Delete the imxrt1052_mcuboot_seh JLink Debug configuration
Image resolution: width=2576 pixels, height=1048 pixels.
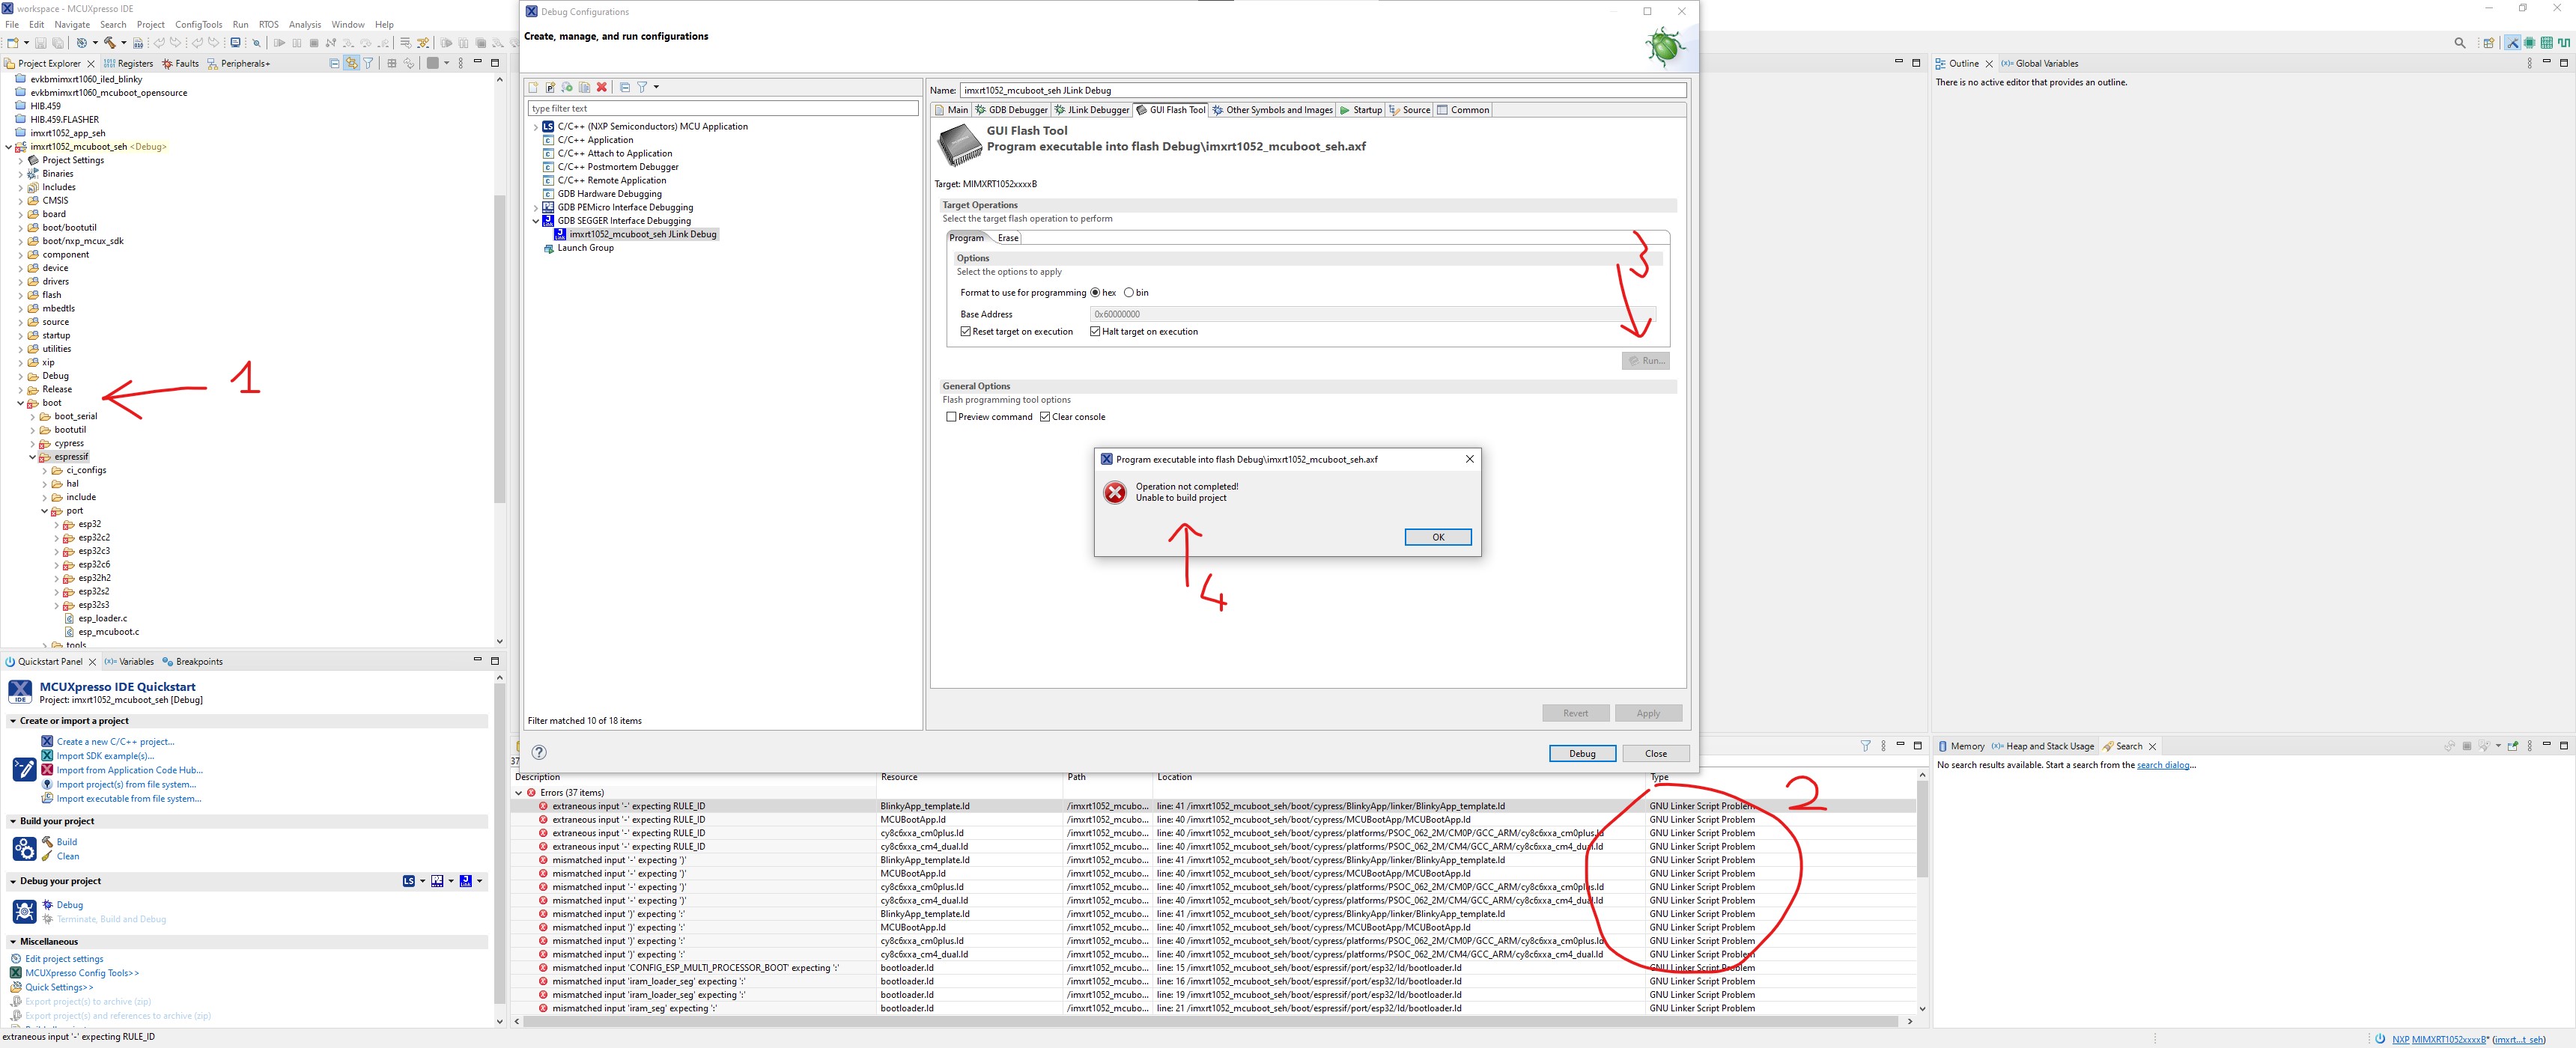(601, 87)
